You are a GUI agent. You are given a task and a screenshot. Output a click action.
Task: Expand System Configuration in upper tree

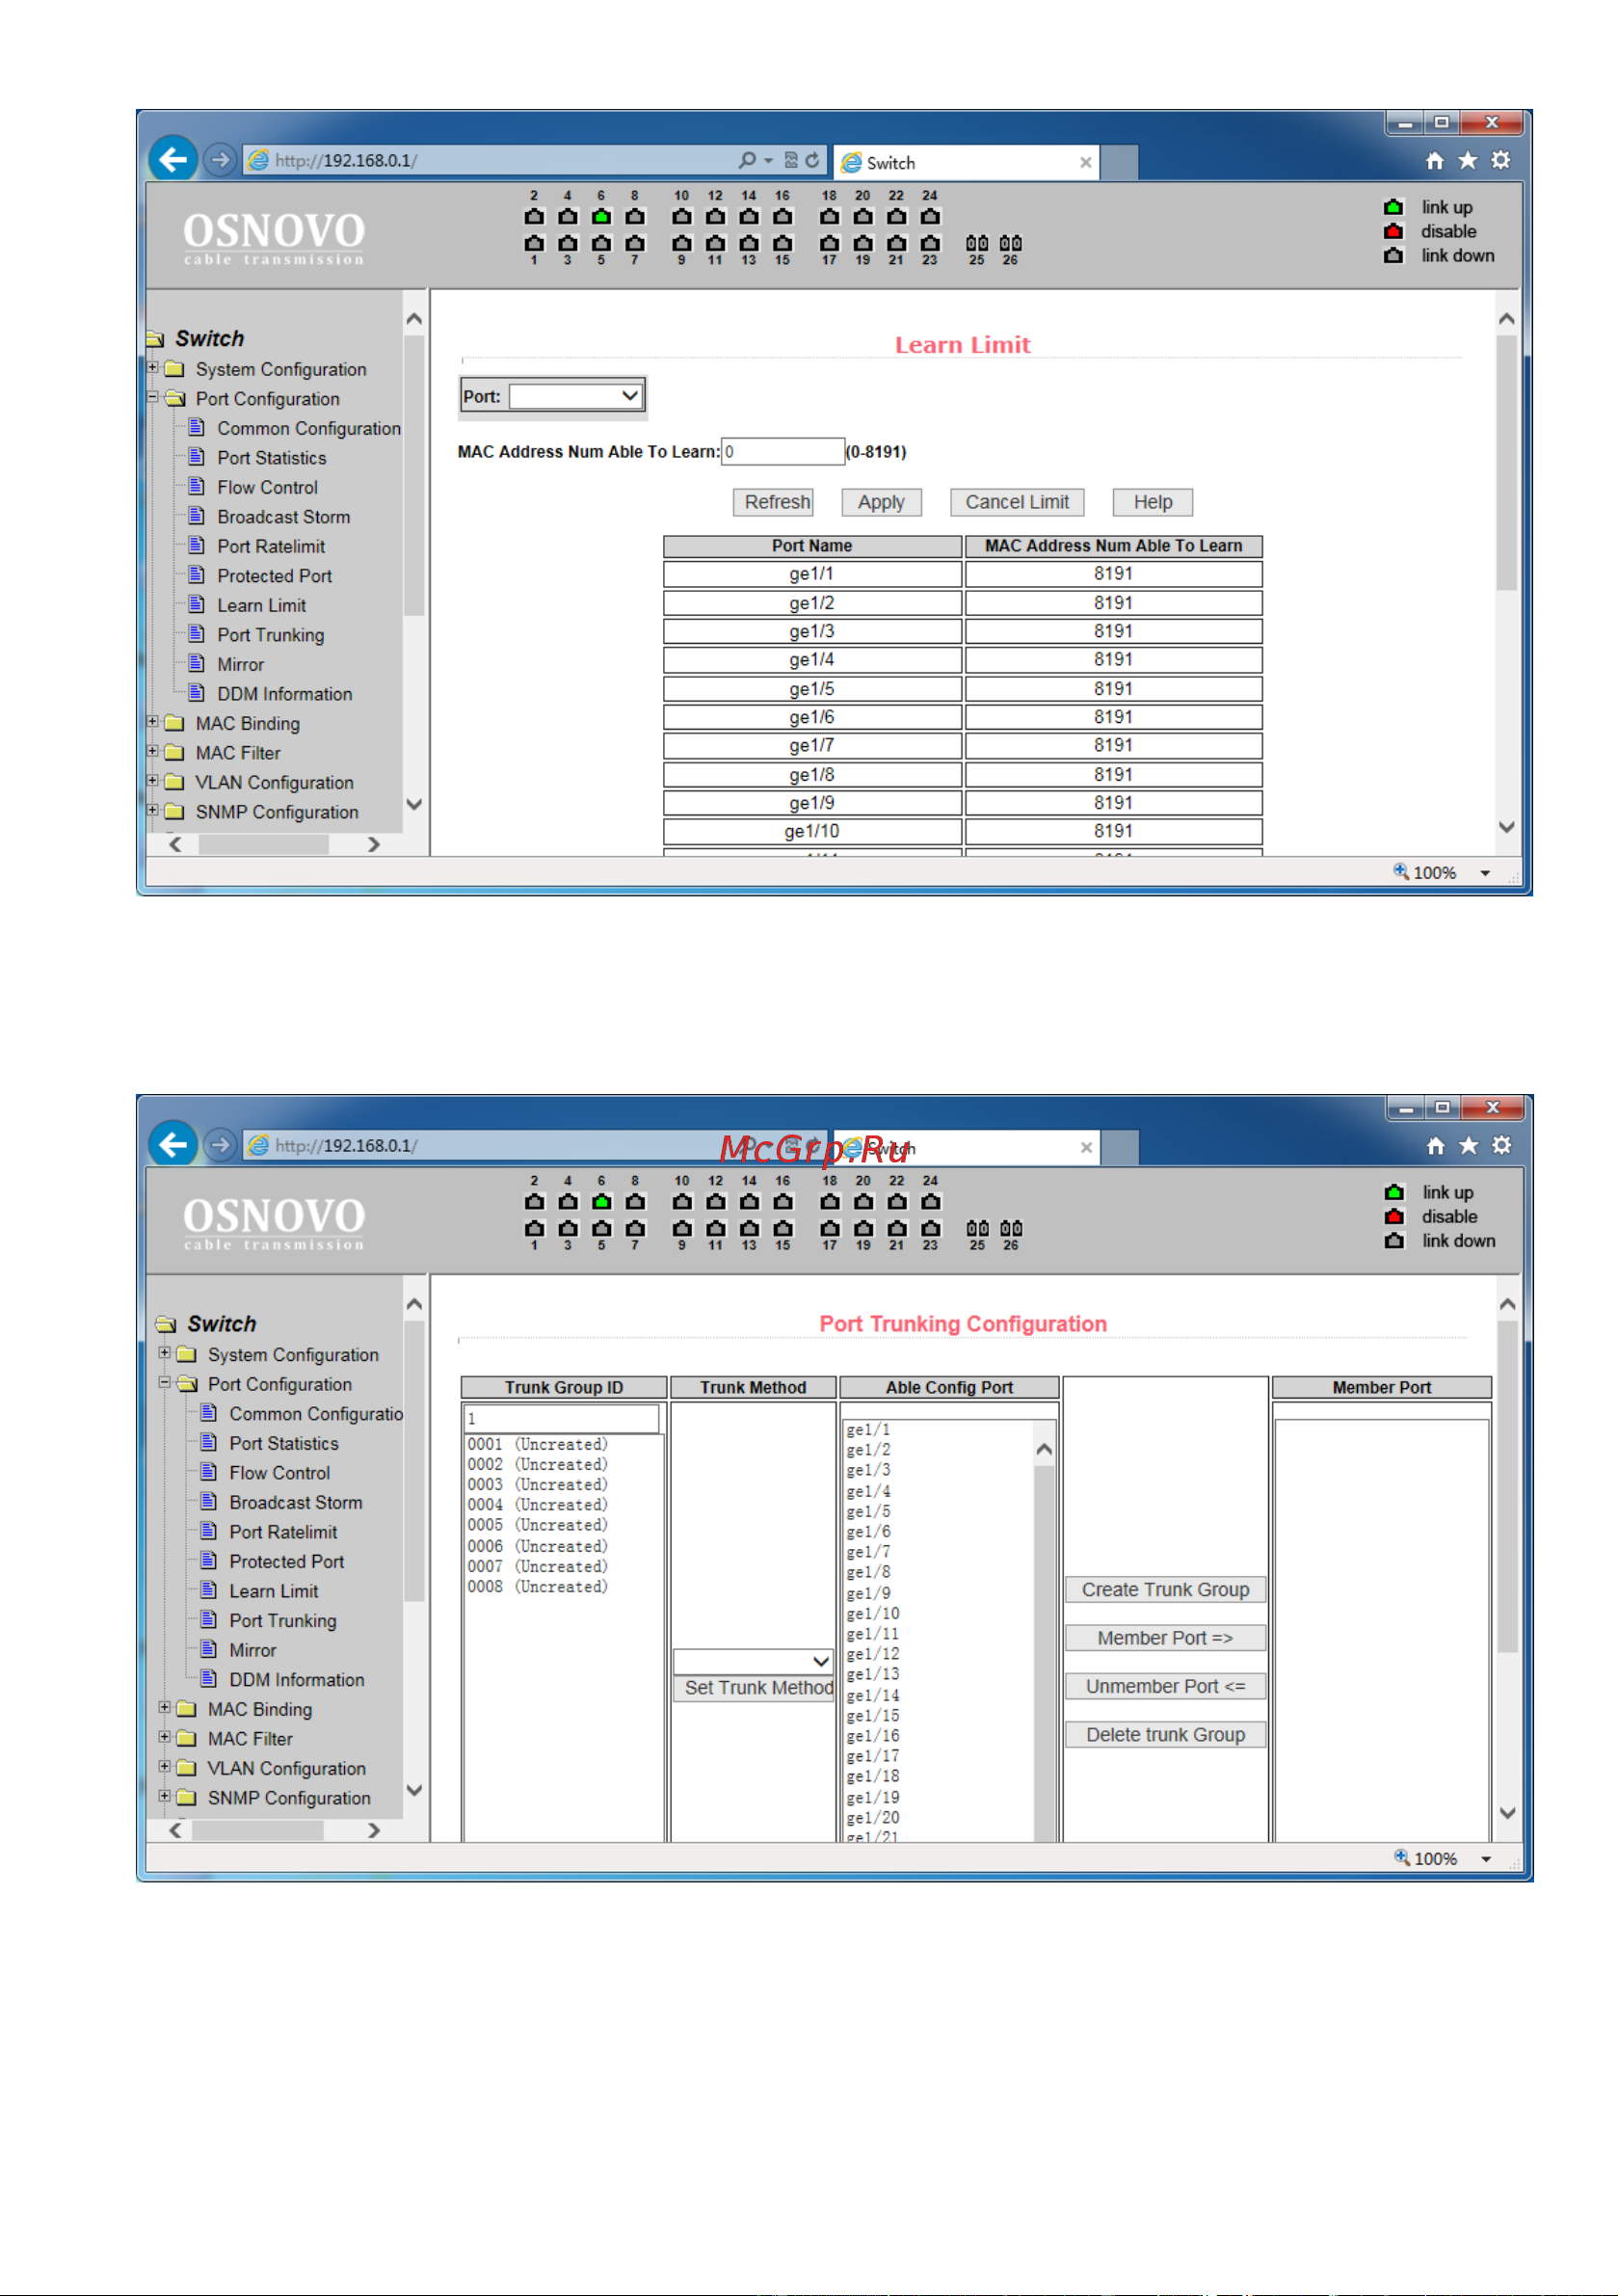tap(153, 368)
